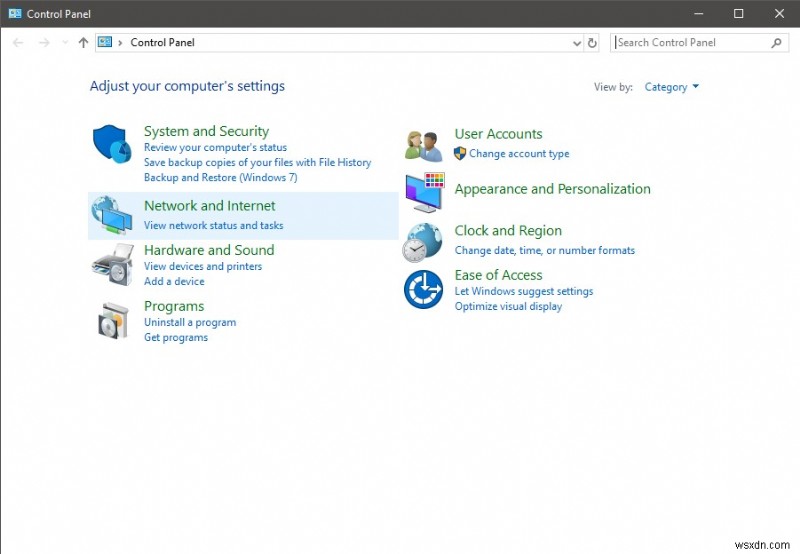Open the Network and Internet globe icon
800x554 pixels.
(111, 216)
